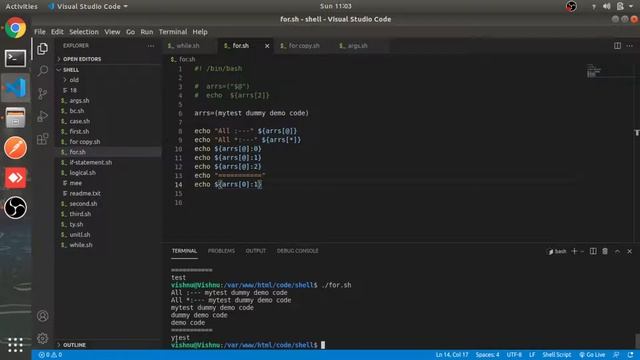
Task: Click Spaces: 4 indentation setting
Action: tap(487, 355)
